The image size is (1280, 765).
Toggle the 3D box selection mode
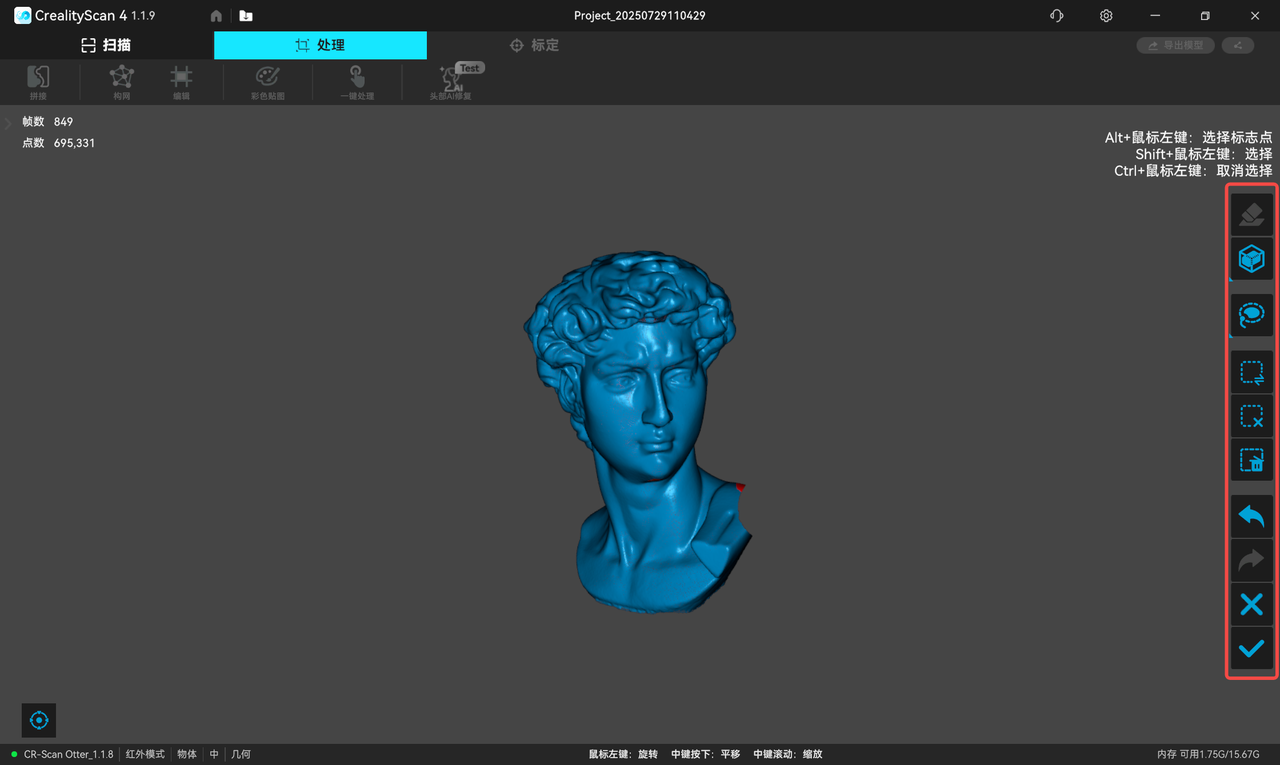[x=1251, y=259]
